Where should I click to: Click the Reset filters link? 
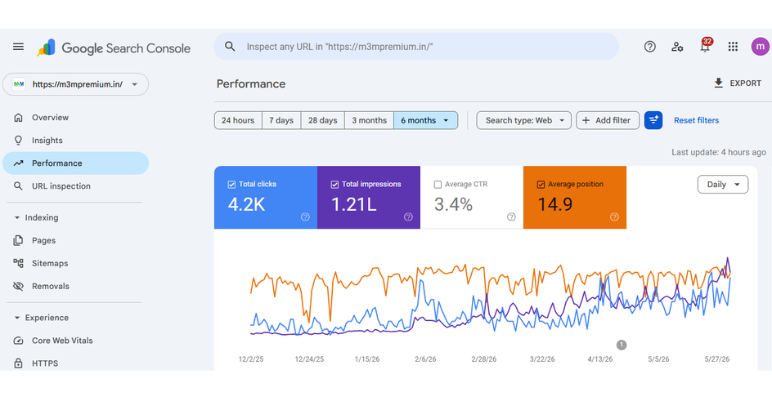click(x=696, y=120)
